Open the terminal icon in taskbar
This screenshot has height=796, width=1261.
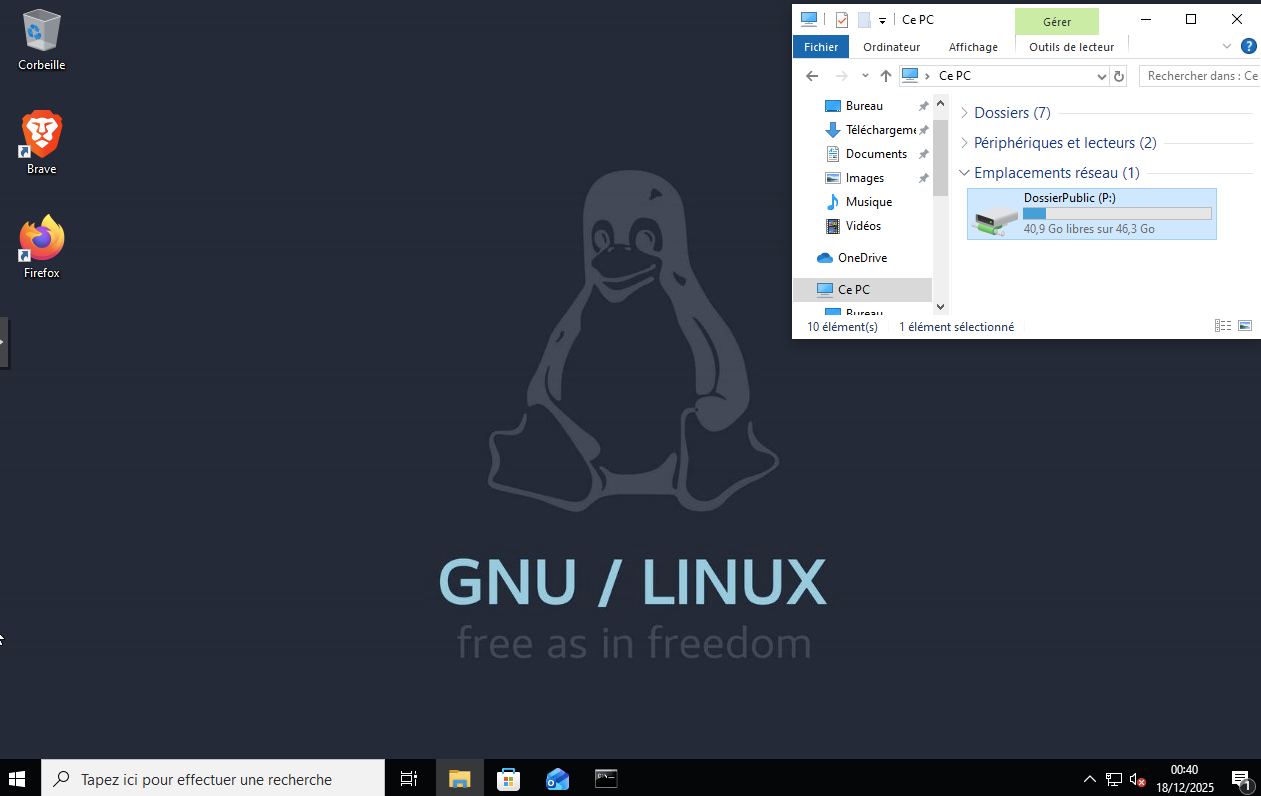click(x=606, y=778)
